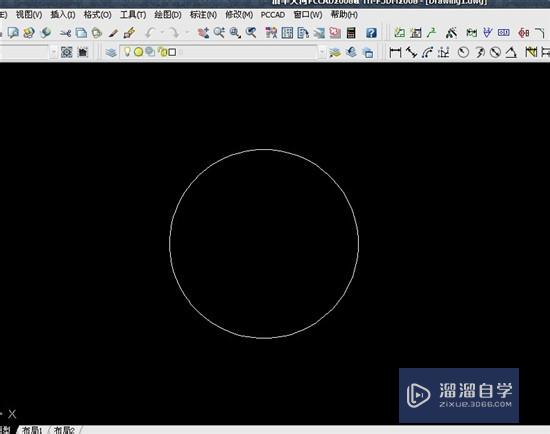The height and width of the screenshot is (434, 550).
Task: Click the Layer Previous icon
Action: [x=351, y=53]
